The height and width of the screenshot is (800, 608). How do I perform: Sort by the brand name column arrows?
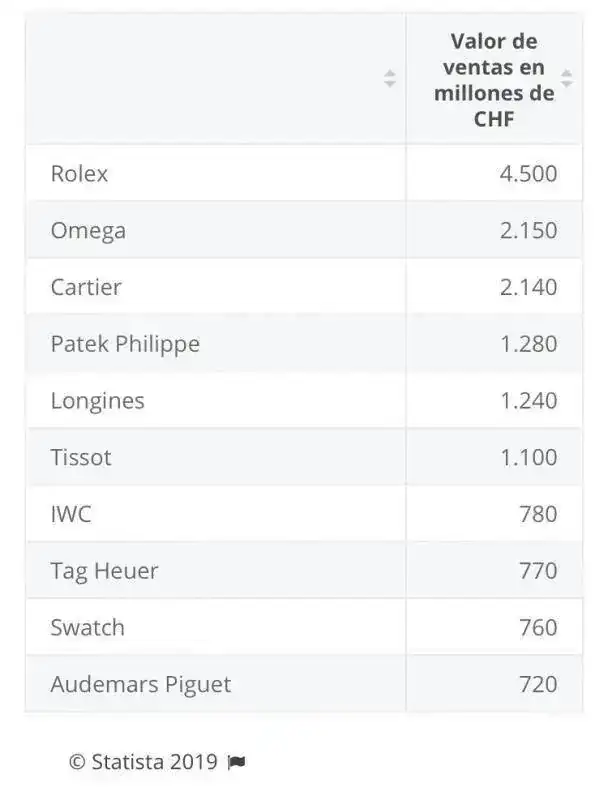pos(389,79)
